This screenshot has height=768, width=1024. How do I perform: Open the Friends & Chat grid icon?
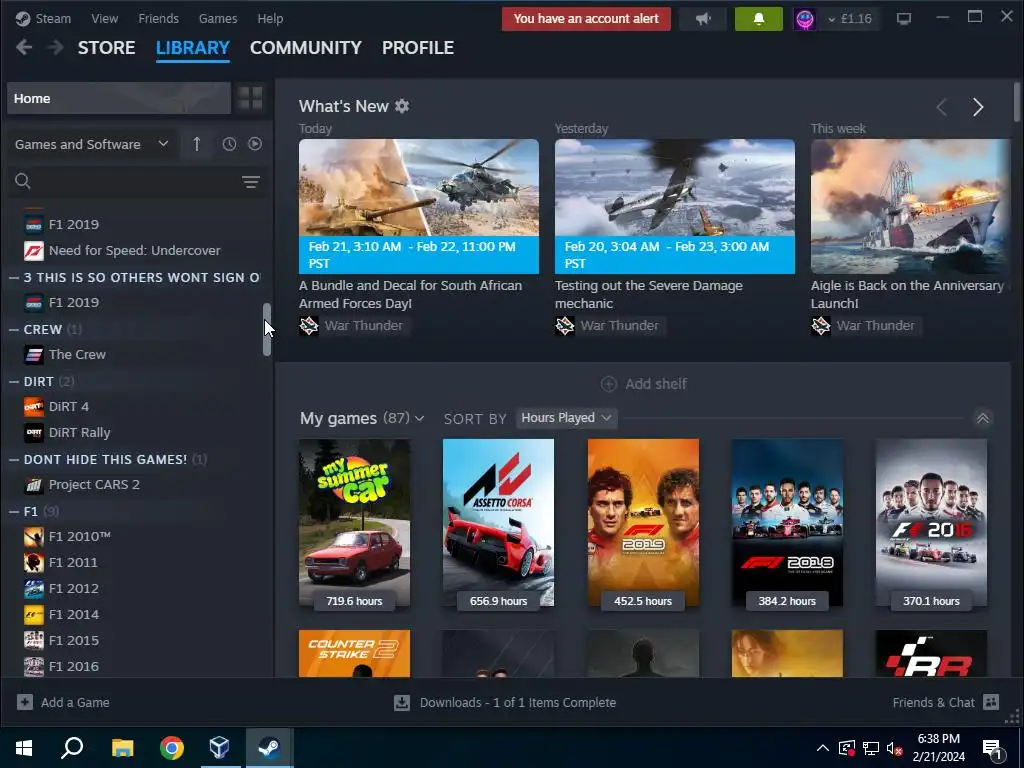point(991,702)
